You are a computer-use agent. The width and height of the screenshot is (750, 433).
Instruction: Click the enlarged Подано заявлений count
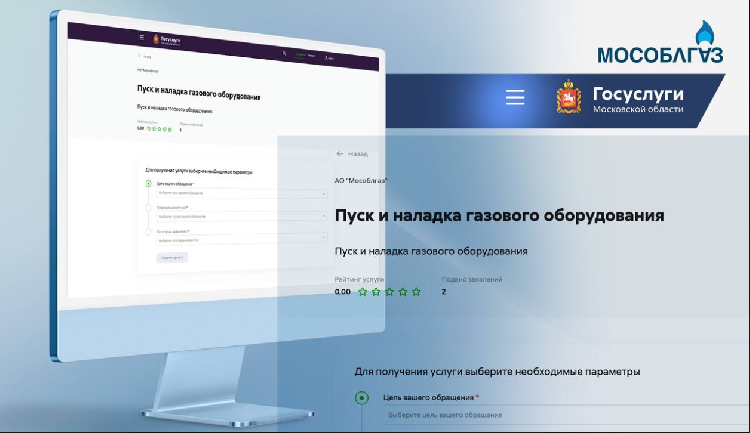tap(444, 292)
